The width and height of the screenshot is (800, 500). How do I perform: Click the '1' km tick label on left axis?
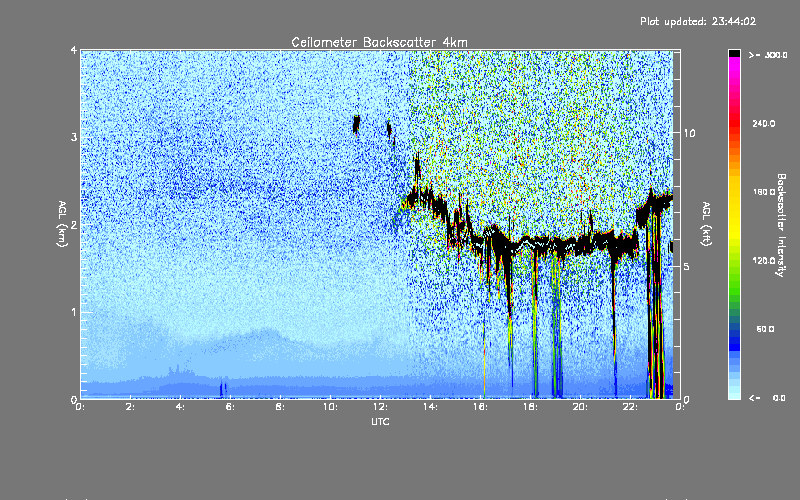pyautogui.click(x=74, y=312)
